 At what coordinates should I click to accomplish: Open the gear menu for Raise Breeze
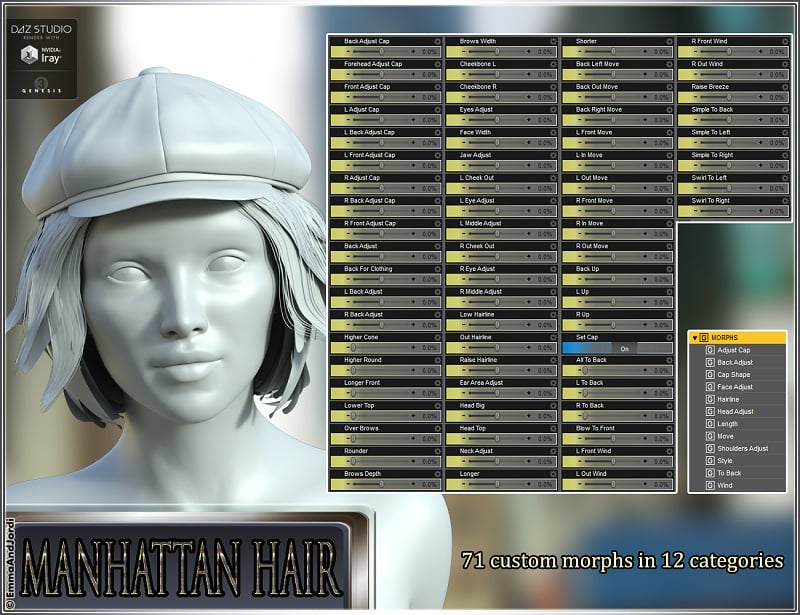[x=785, y=87]
